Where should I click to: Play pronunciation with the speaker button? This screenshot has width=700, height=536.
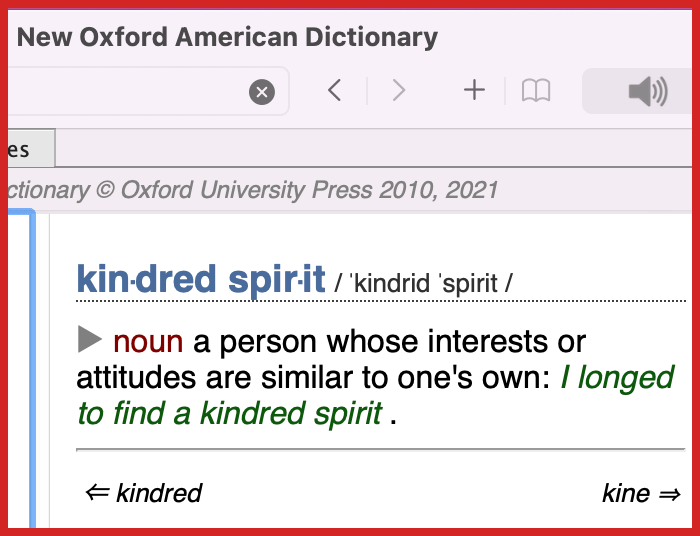click(646, 92)
